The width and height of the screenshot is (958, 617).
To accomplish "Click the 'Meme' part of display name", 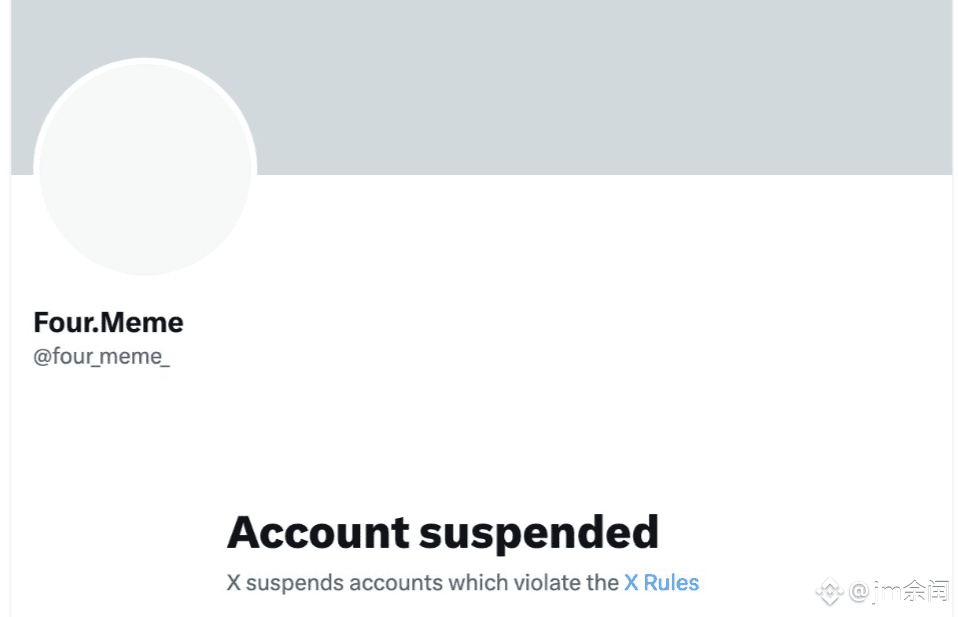I will click(142, 322).
